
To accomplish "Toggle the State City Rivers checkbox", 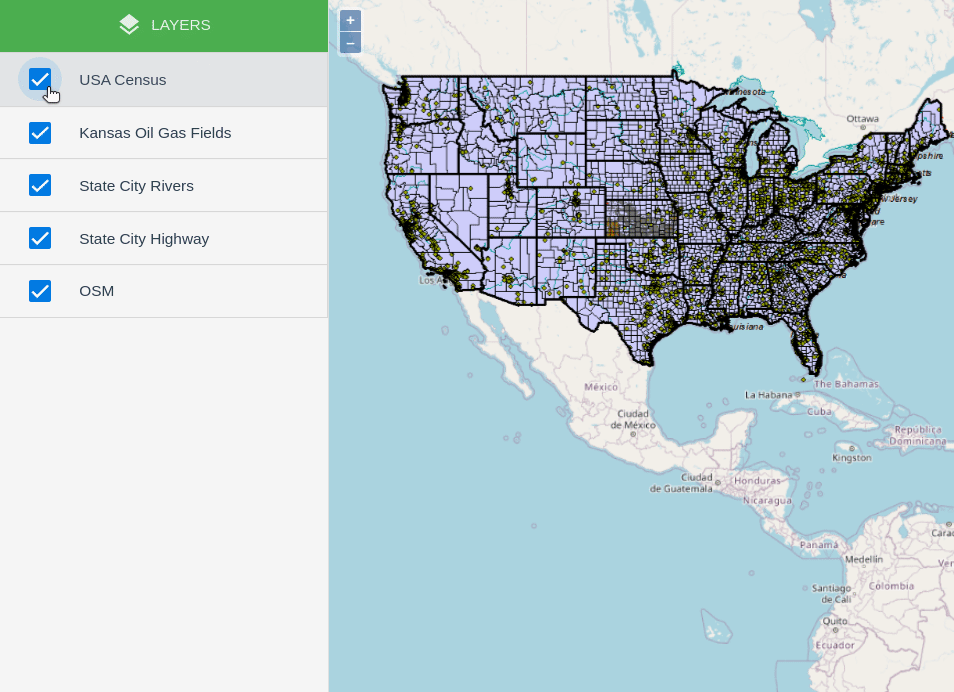I will point(40,185).
